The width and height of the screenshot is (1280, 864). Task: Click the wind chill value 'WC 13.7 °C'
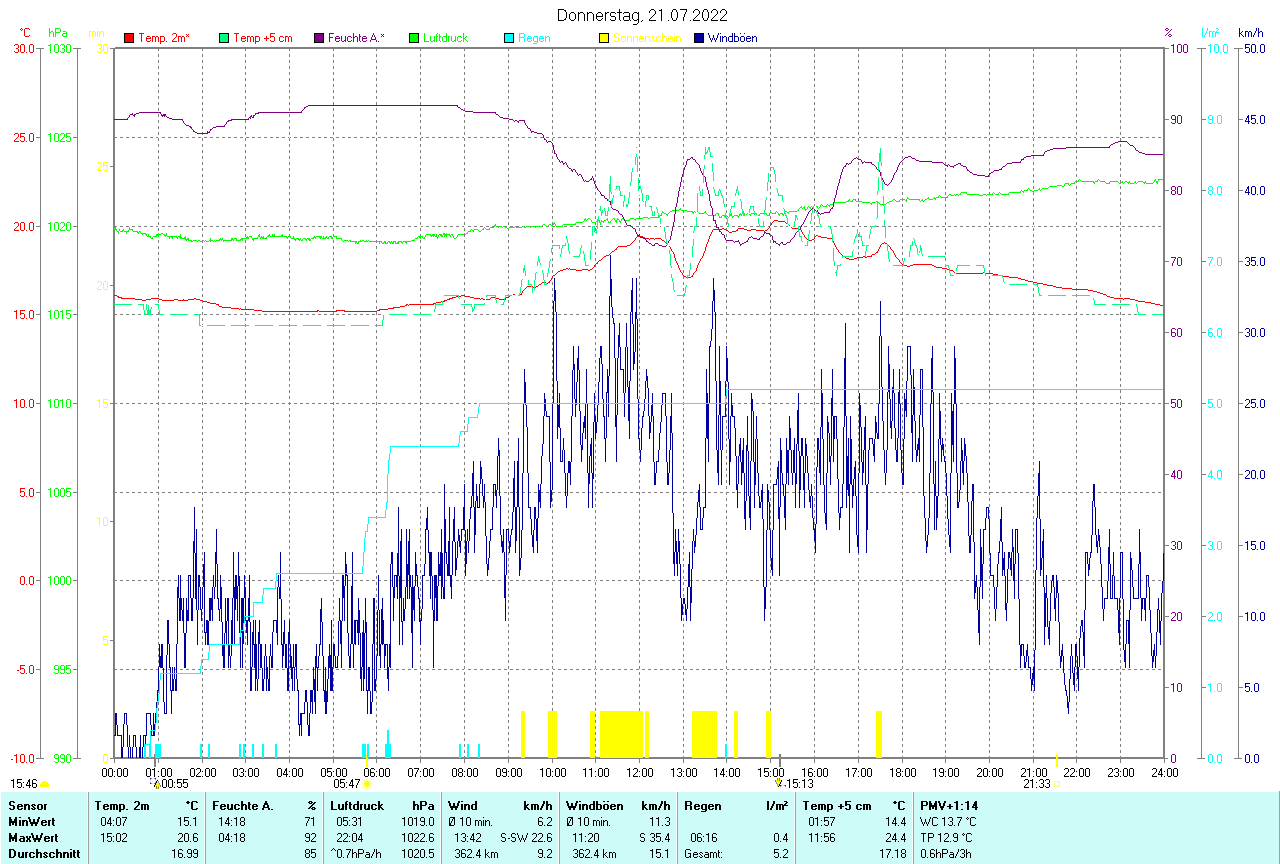[x=949, y=821]
